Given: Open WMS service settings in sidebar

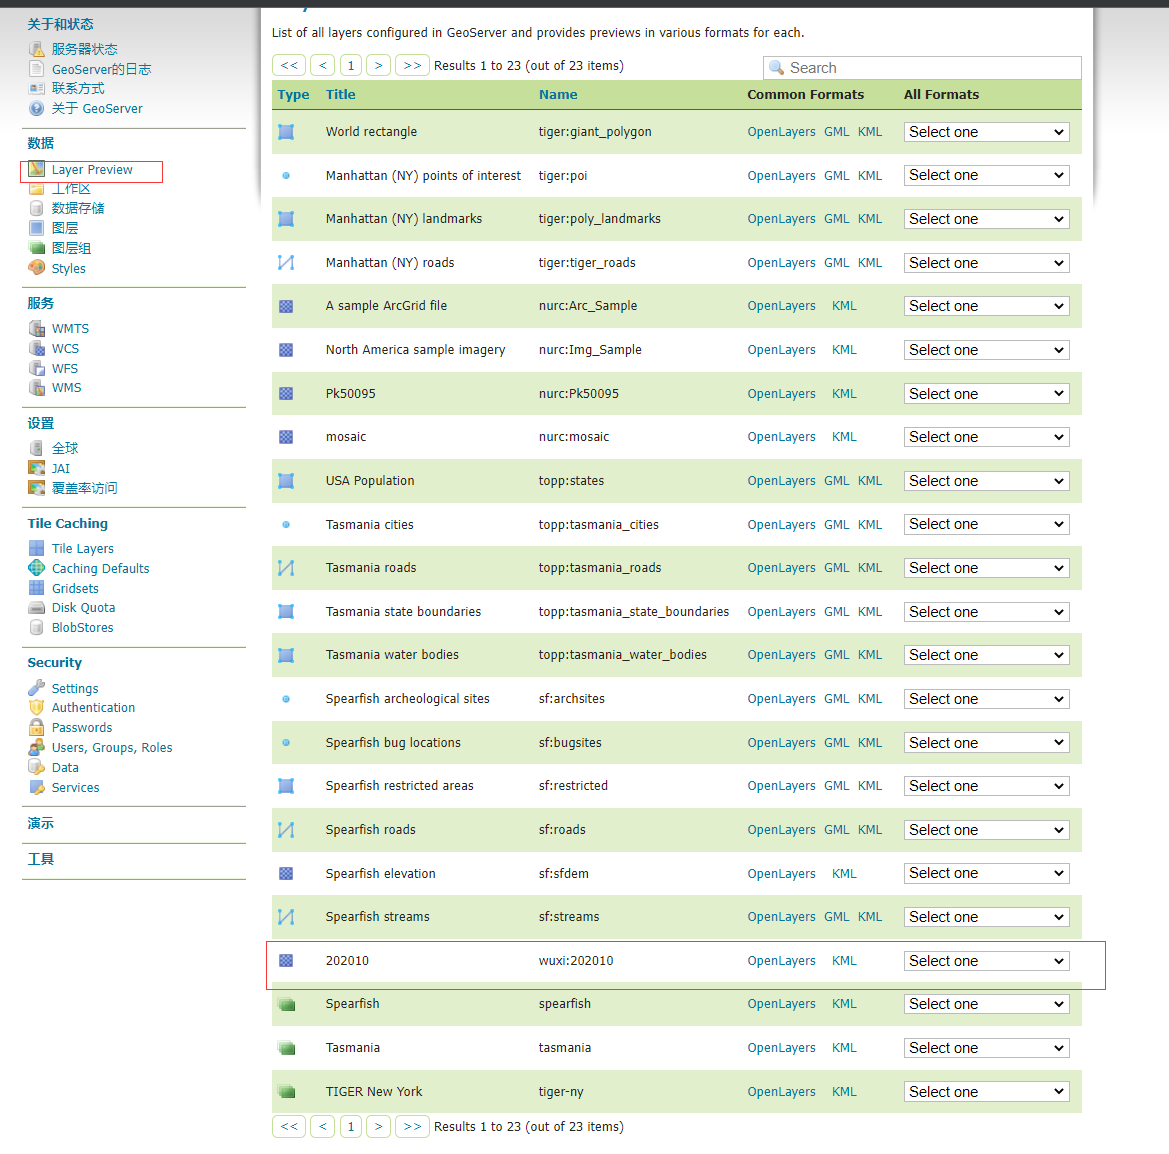Looking at the screenshot, I should [66, 388].
